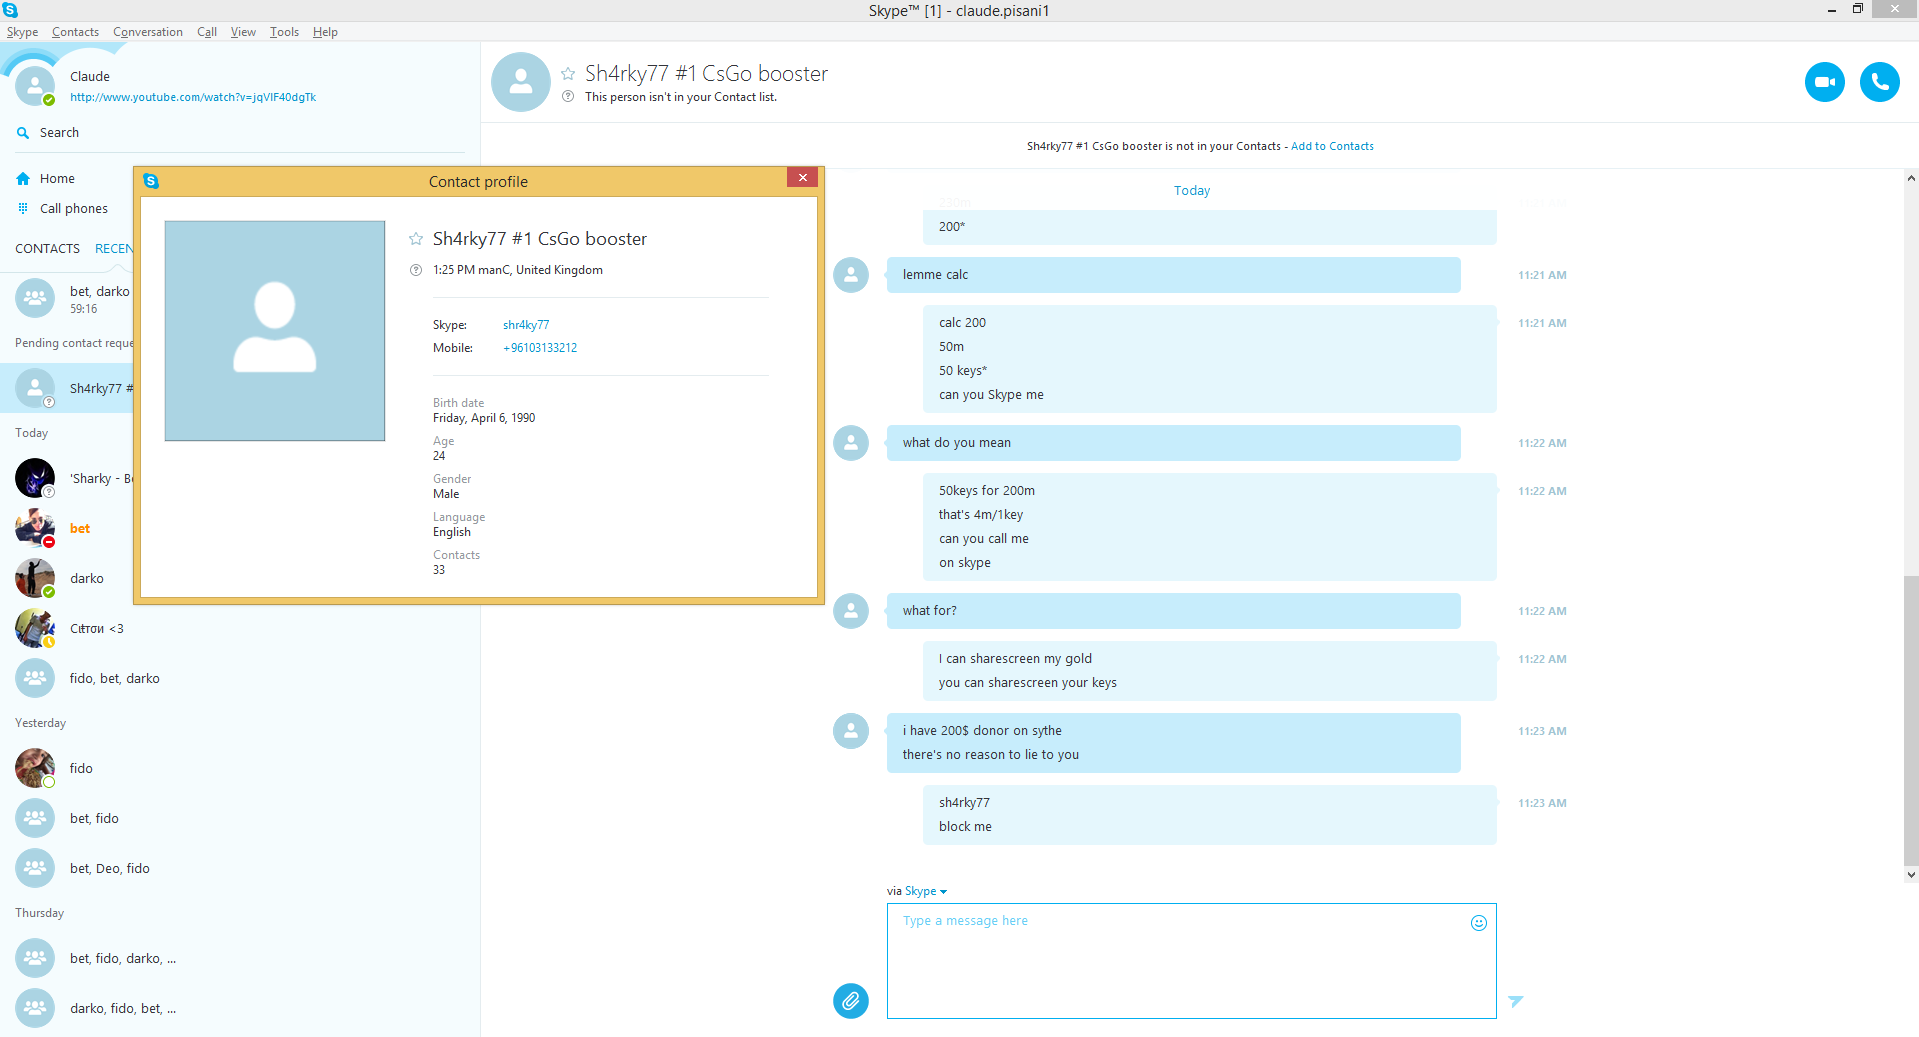The height and width of the screenshot is (1037, 1919).
Task: Open the 'darko, fido, bet, ...' conversation
Action: tap(240, 1008)
